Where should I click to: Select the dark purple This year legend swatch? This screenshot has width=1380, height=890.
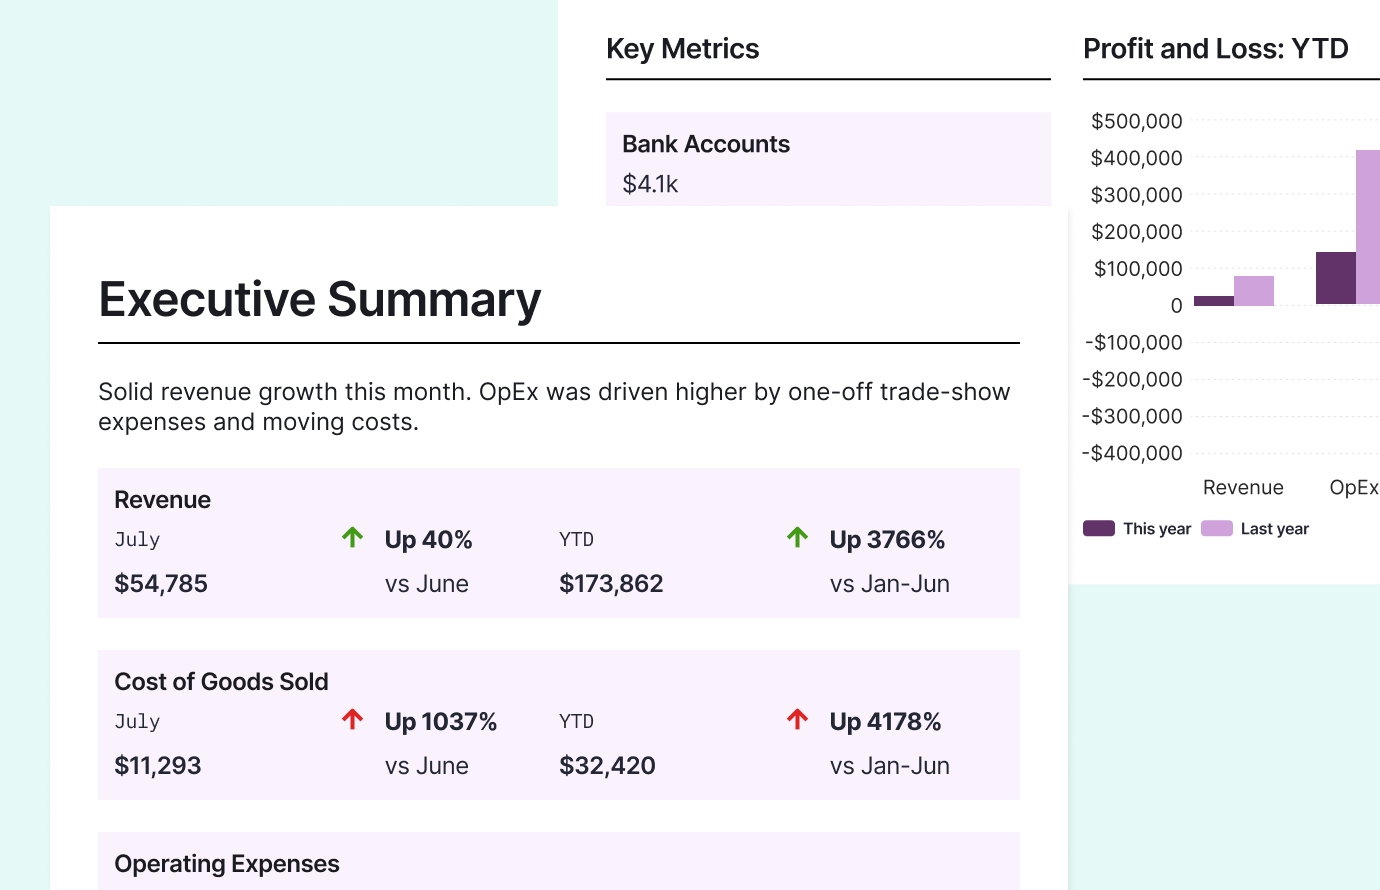click(1098, 528)
